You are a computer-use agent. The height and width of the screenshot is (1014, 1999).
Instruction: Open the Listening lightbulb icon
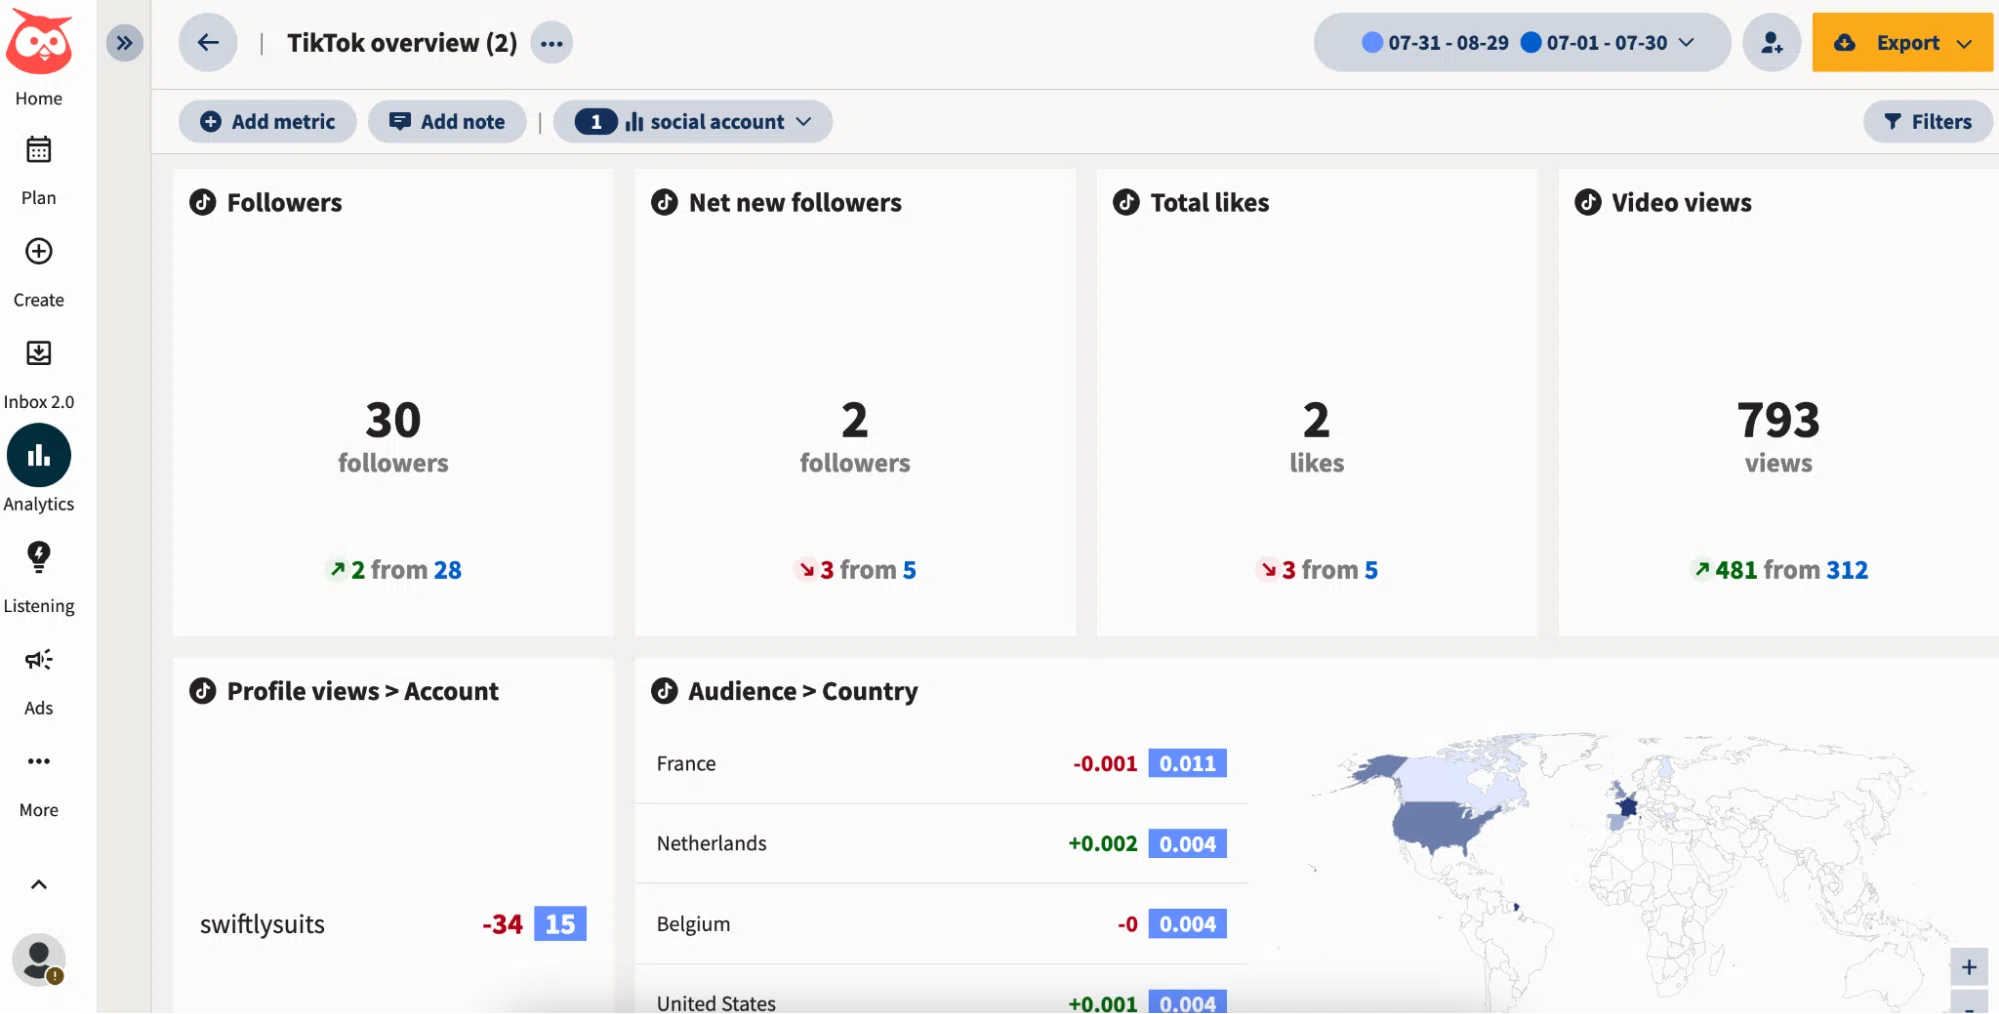[38, 557]
